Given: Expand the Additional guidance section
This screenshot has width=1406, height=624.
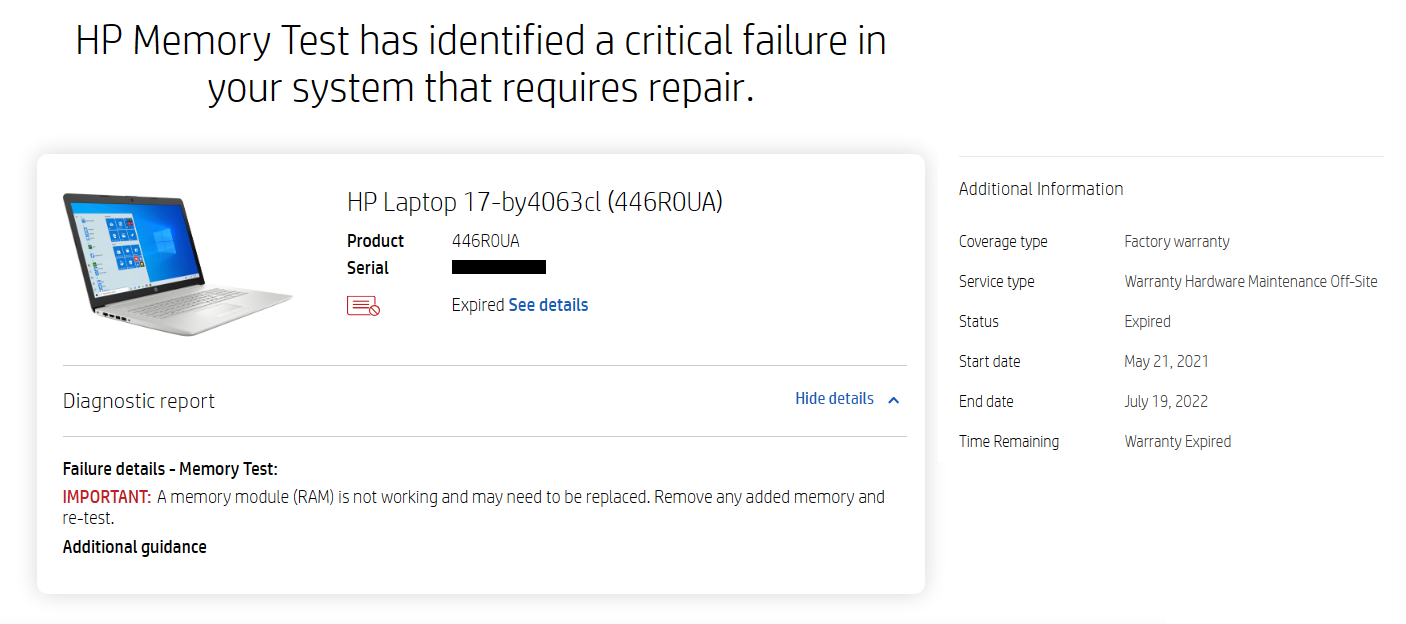Looking at the screenshot, I should [134, 546].
